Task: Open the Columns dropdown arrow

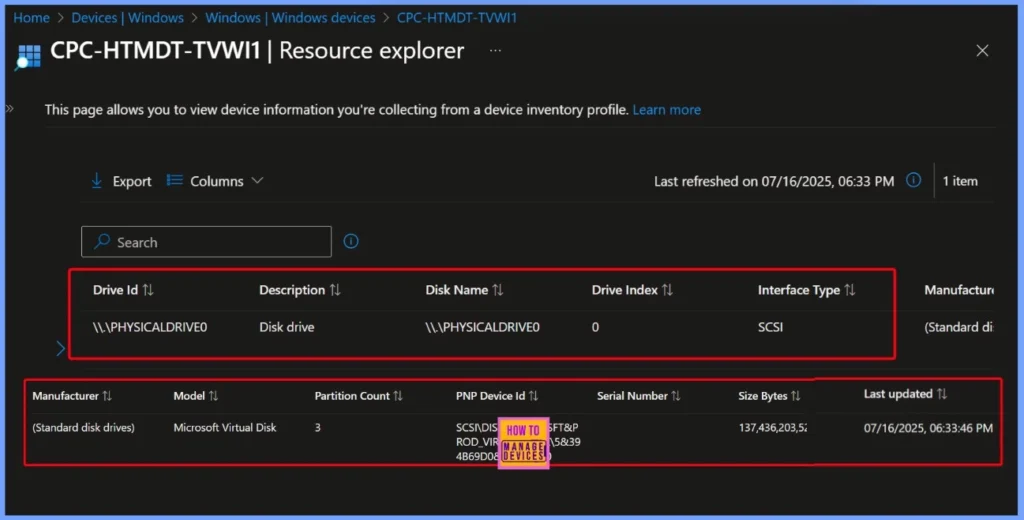Action: pyautogui.click(x=257, y=181)
